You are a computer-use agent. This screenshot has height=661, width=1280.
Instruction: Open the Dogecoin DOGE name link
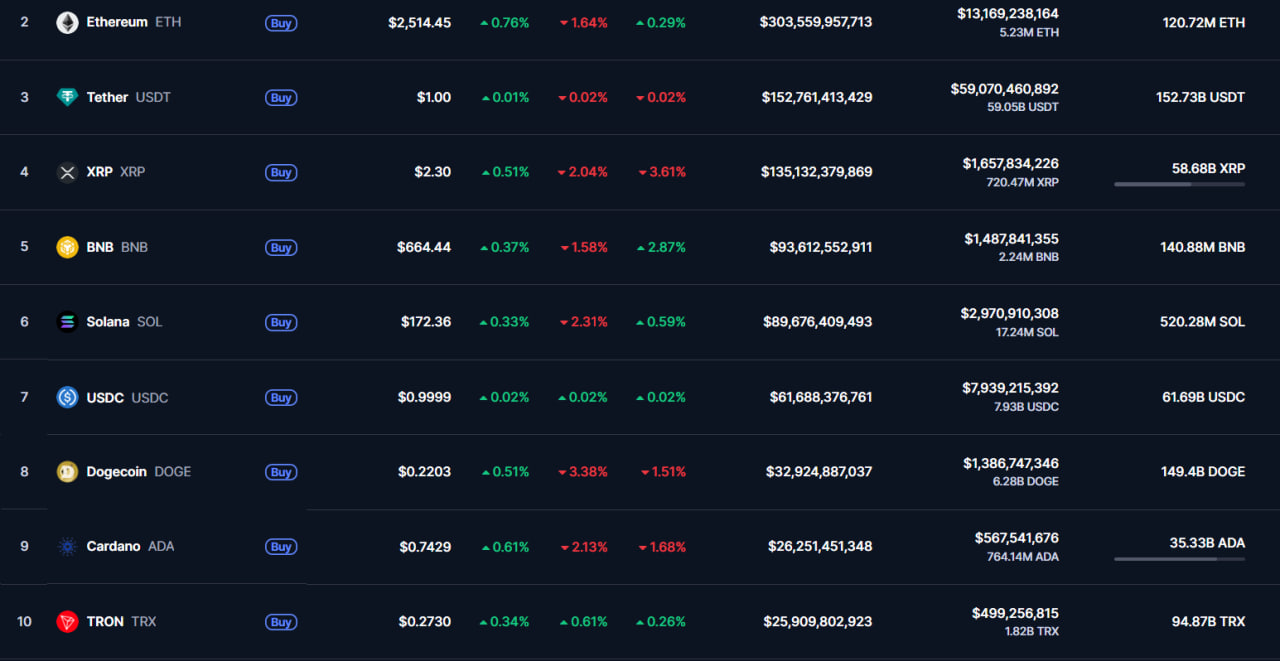[x=138, y=472]
